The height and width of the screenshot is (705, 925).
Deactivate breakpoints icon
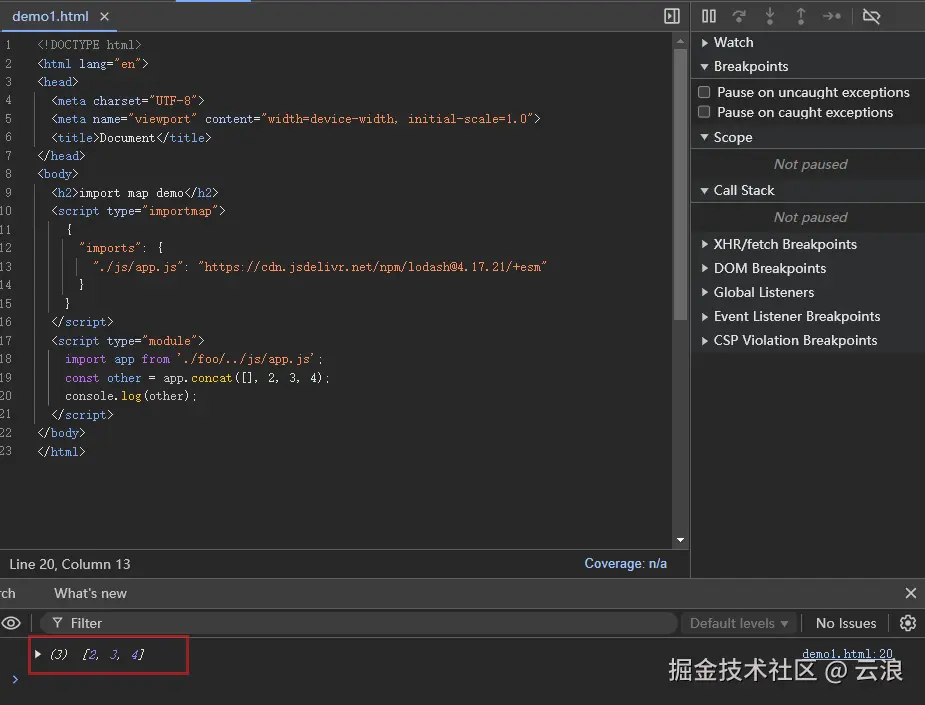(871, 16)
